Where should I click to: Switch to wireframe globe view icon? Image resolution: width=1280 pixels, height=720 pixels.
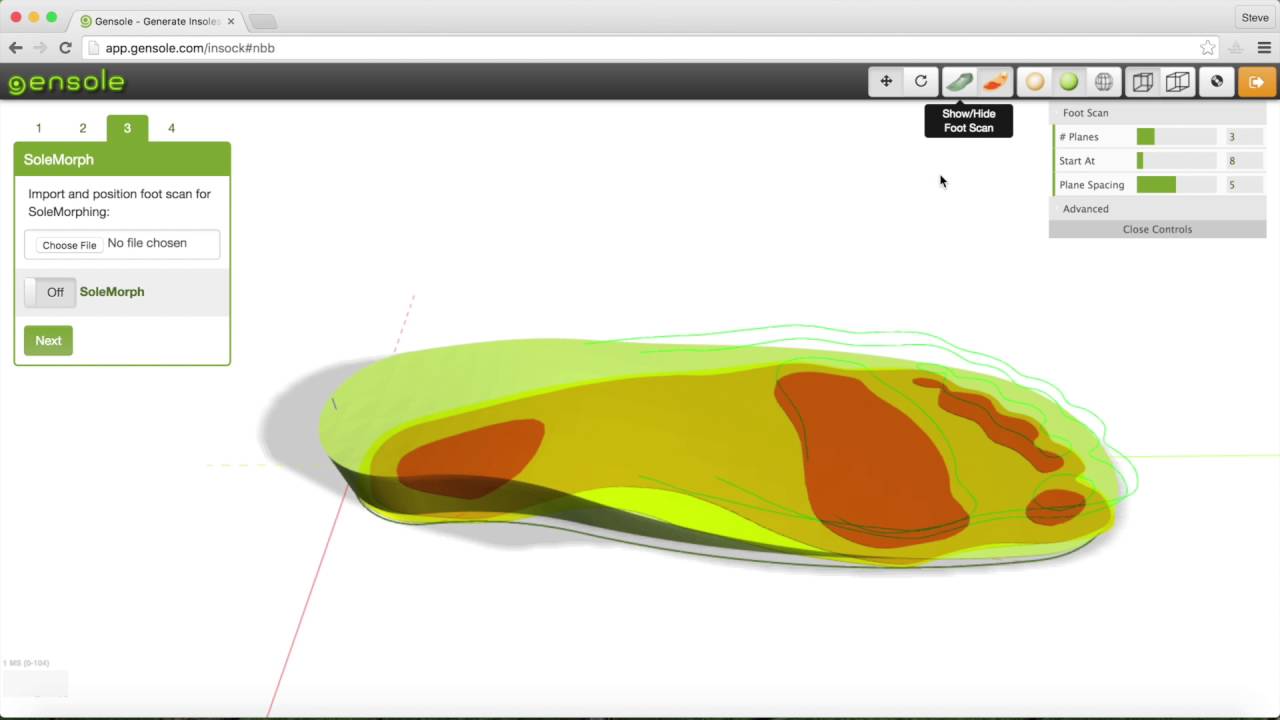[1104, 82]
